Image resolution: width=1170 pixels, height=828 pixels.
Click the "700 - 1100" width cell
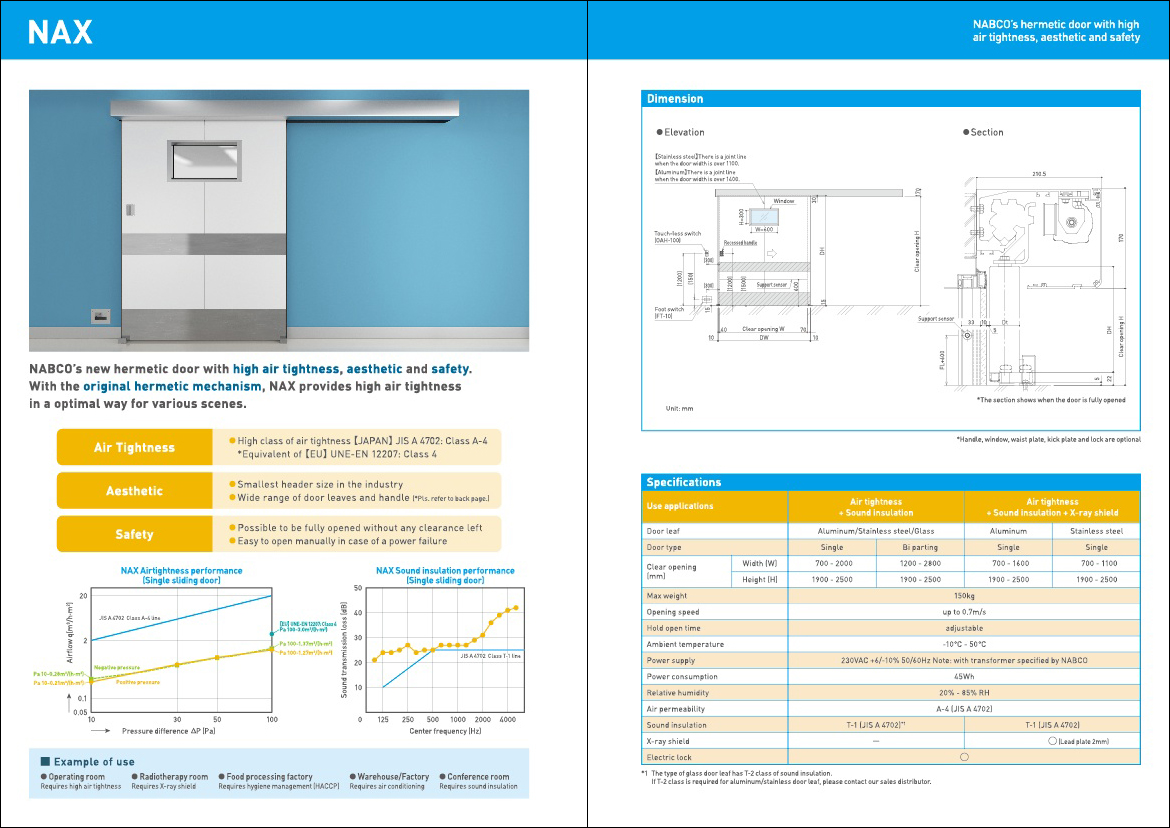1098,563
